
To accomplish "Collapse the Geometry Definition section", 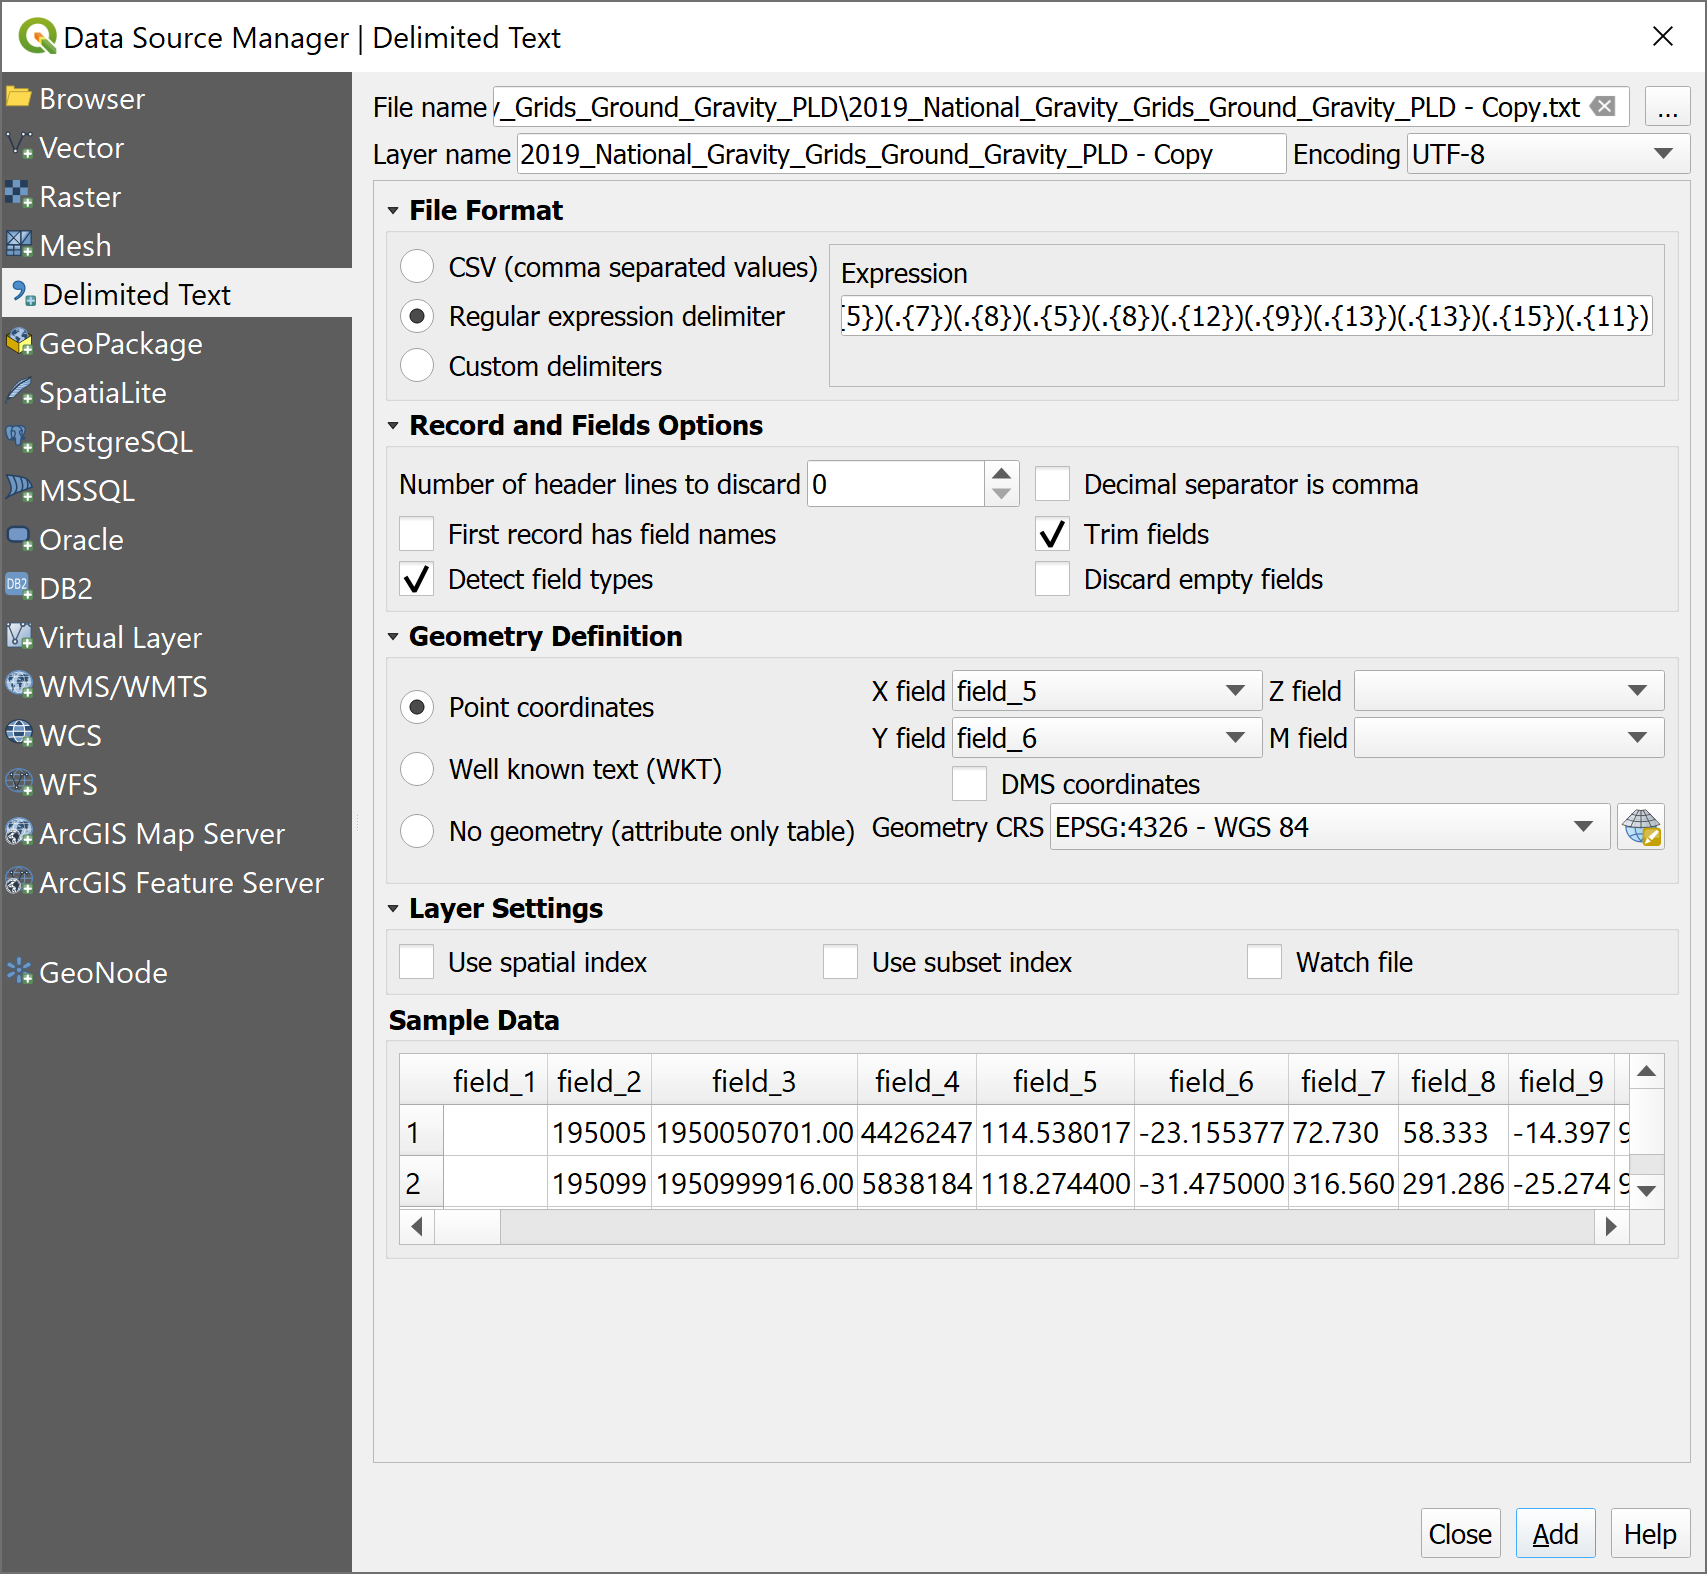I will 393,637.
